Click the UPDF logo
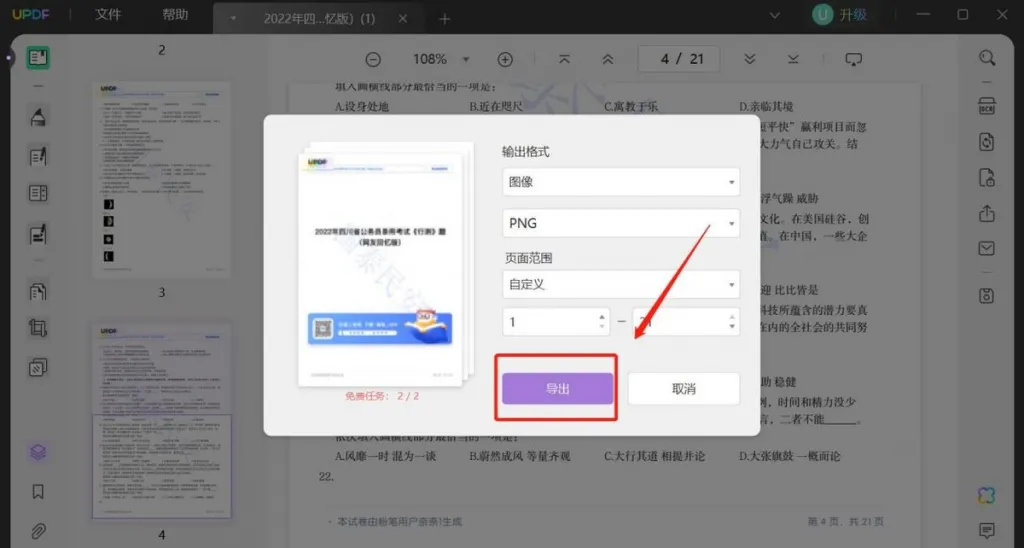Viewport: 1024px width, 548px height. coord(31,15)
